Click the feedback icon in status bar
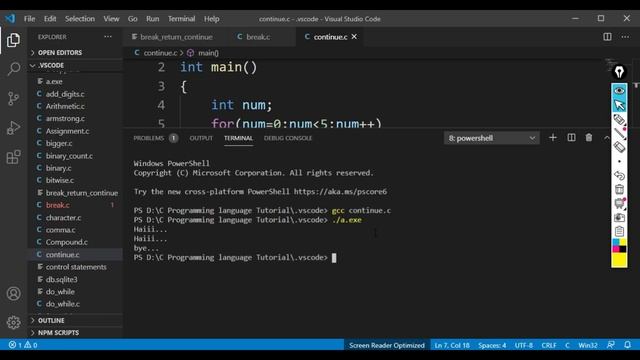The height and width of the screenshot is (360, 640). coord(611,345)
